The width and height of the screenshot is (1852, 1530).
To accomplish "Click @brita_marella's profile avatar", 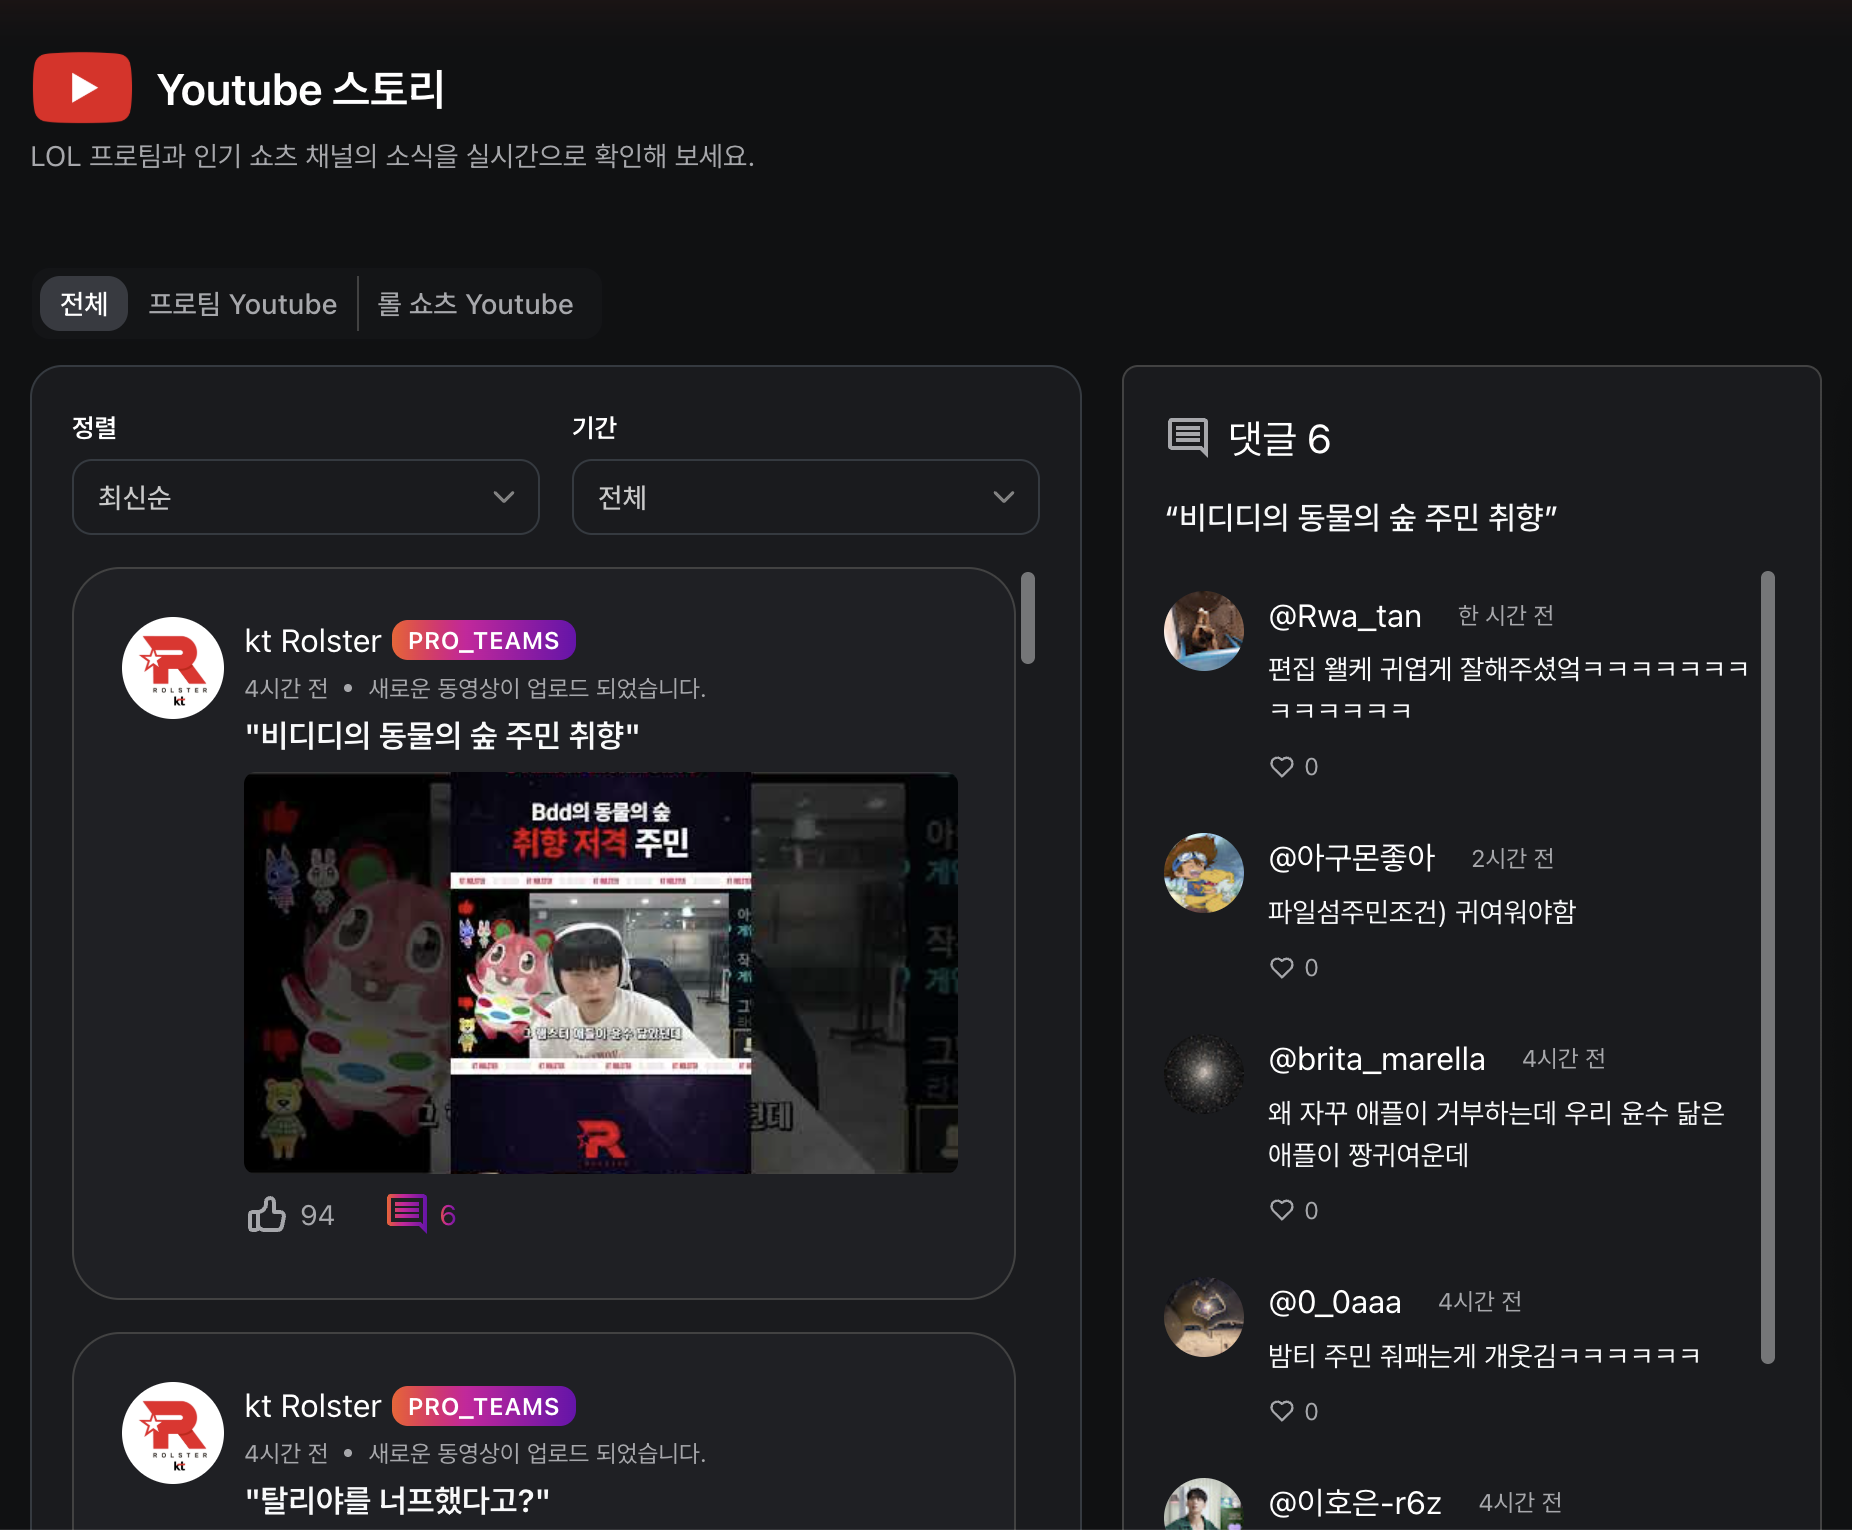I will tap(1204, 1074).
